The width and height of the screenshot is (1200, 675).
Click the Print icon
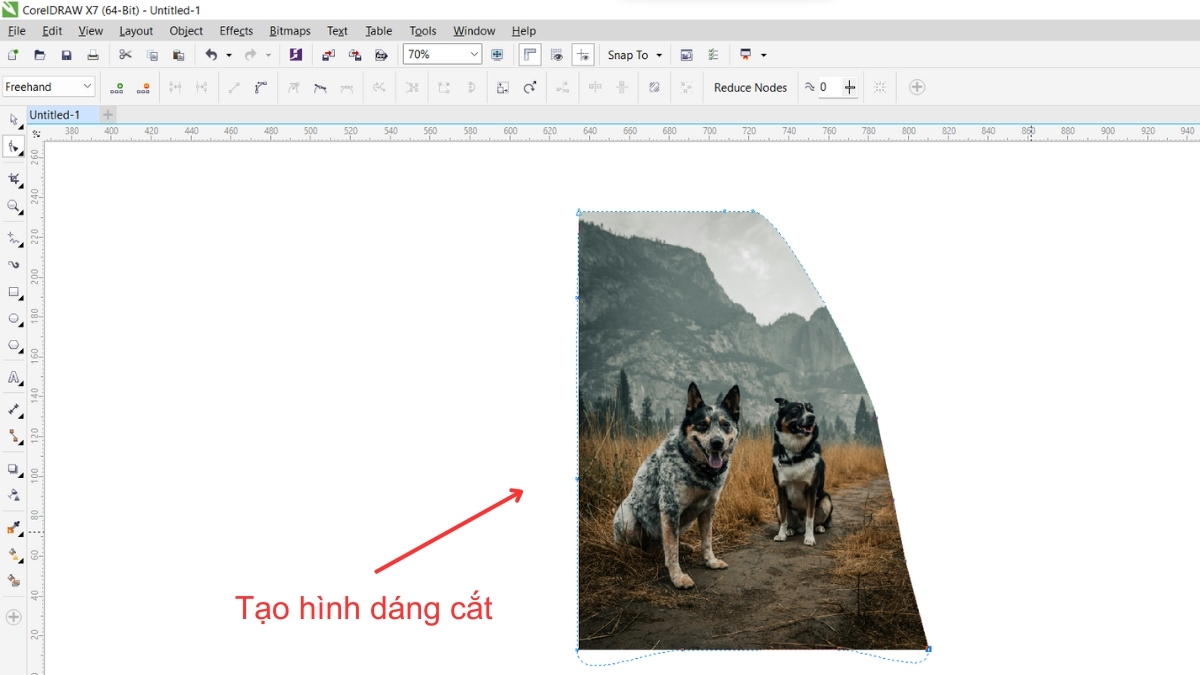93,55
